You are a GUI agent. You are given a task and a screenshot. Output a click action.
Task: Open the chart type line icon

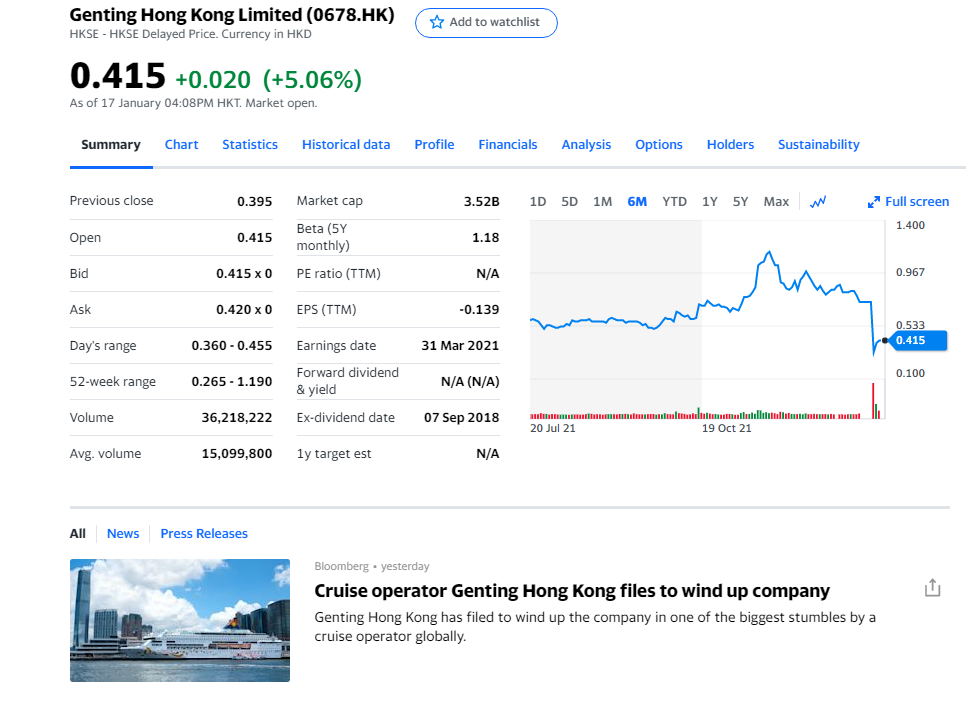[818, 202]
